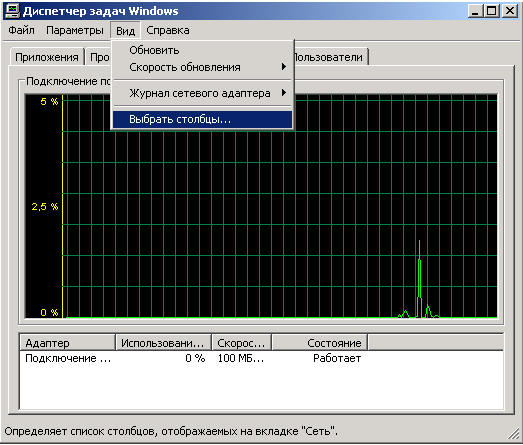Image resolution: width=523 pixels, height=445 pixels.
Task: Click the 2,5 % graph axis label
Action: (45, 206)
